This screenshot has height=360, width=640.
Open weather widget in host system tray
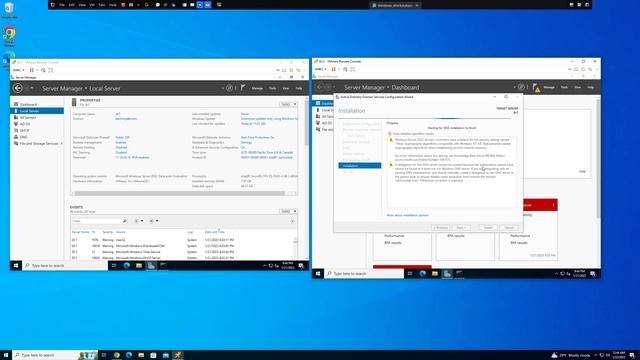(x=571, y=355)
